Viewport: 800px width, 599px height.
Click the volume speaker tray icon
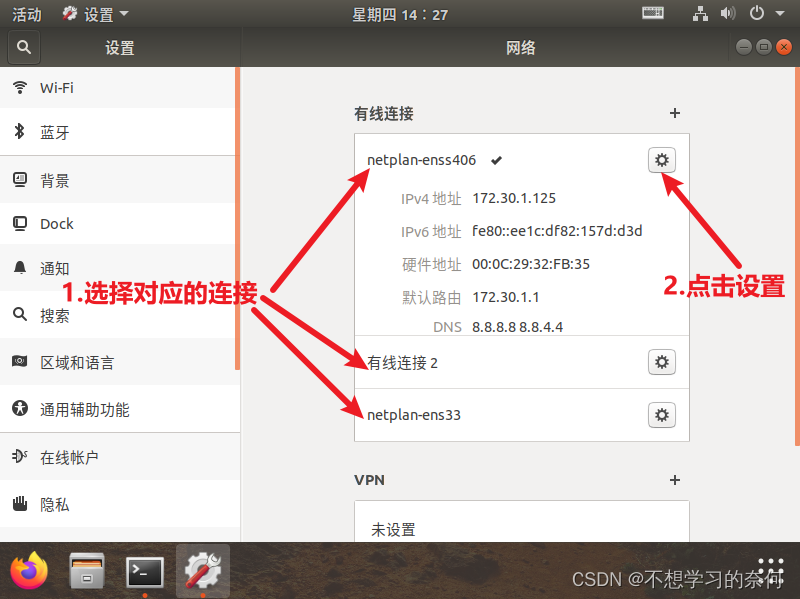pyautogui.click(x=728, y=14)
